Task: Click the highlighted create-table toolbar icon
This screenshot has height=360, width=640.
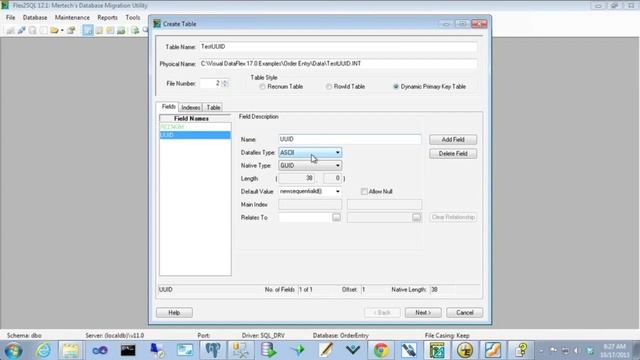Action: (x=88, y=30)
